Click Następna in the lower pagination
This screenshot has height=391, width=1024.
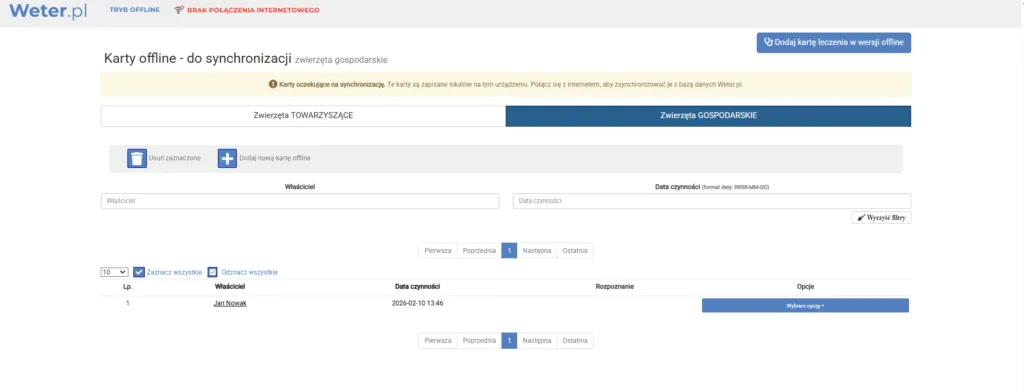[x=537, y=341]
